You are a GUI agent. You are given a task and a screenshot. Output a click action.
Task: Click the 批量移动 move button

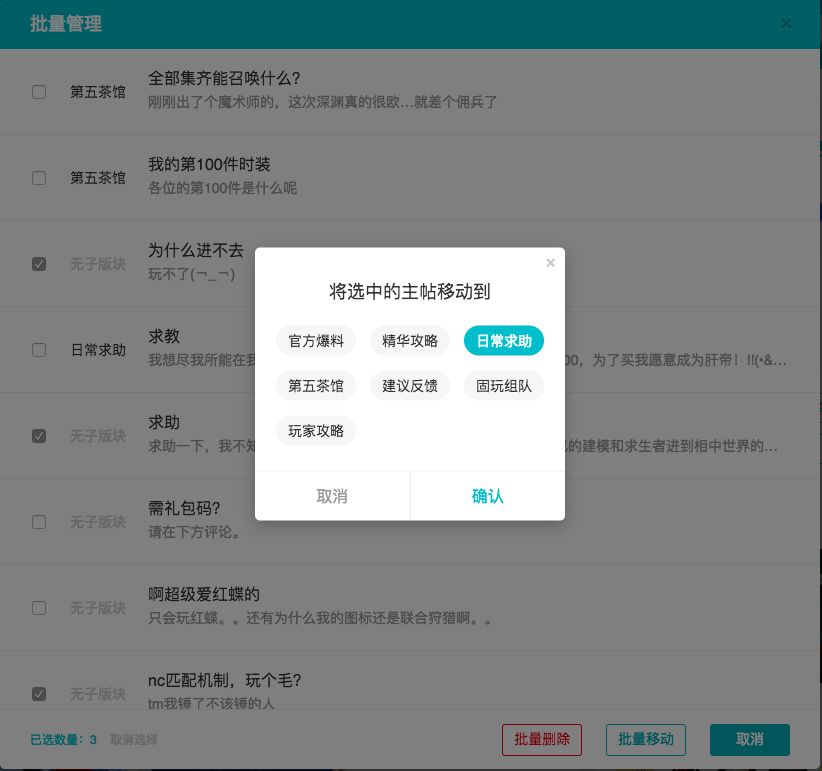[645, 740]
